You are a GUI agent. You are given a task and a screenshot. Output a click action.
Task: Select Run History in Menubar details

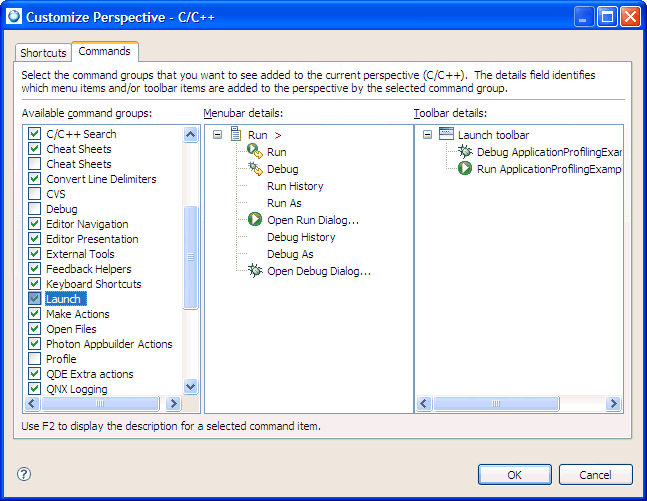click(295, 186)
